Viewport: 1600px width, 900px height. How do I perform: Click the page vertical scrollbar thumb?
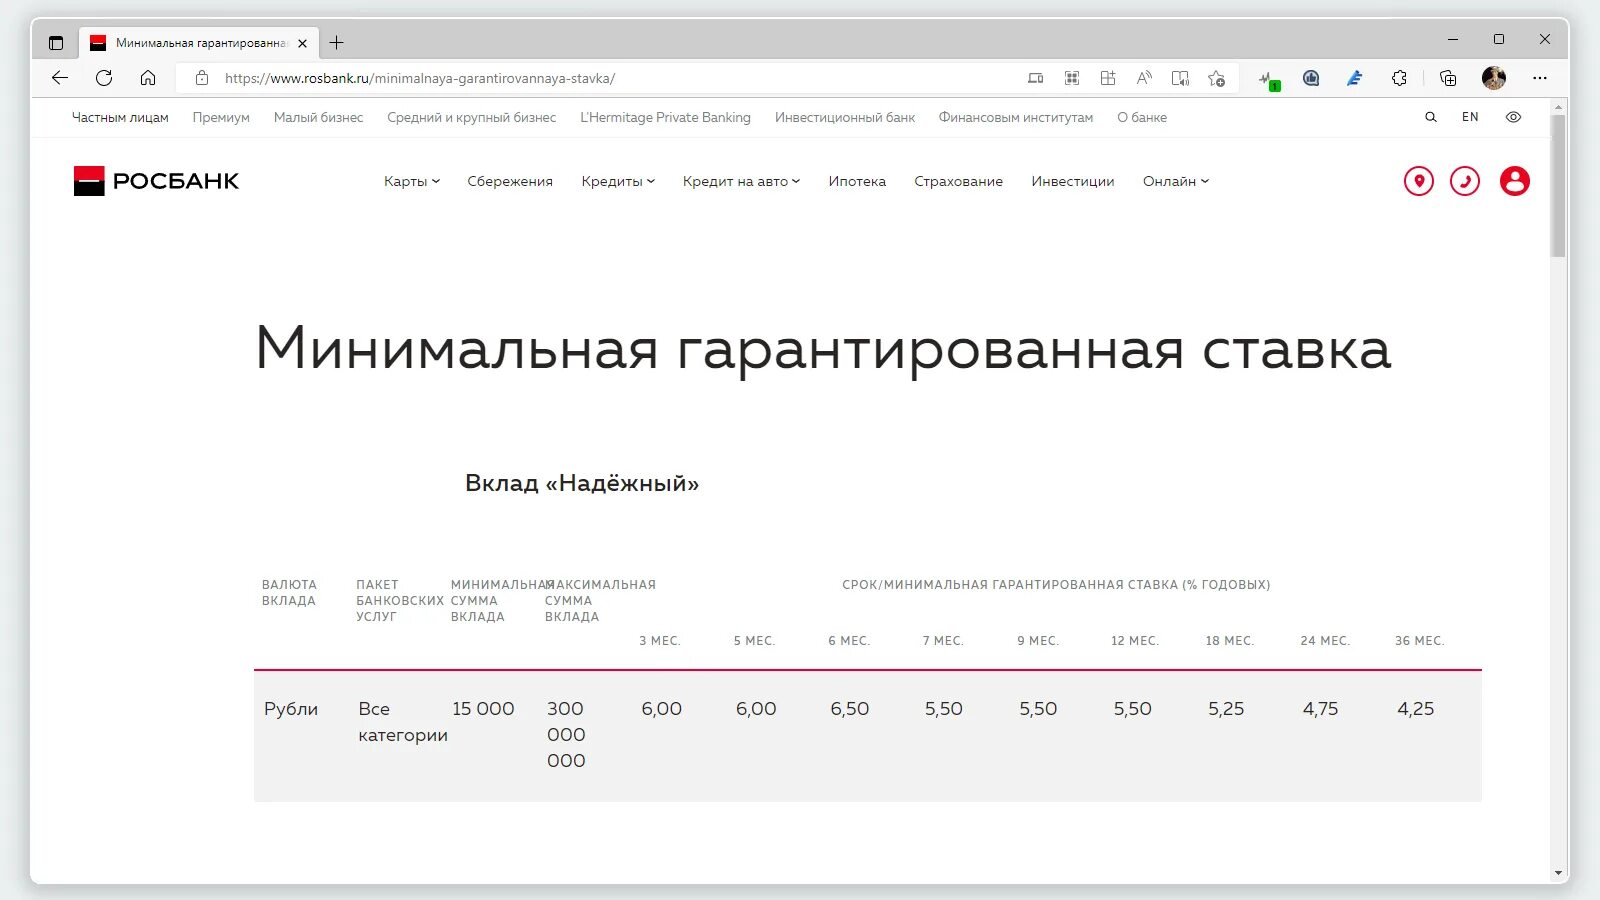pos(1558,186)
